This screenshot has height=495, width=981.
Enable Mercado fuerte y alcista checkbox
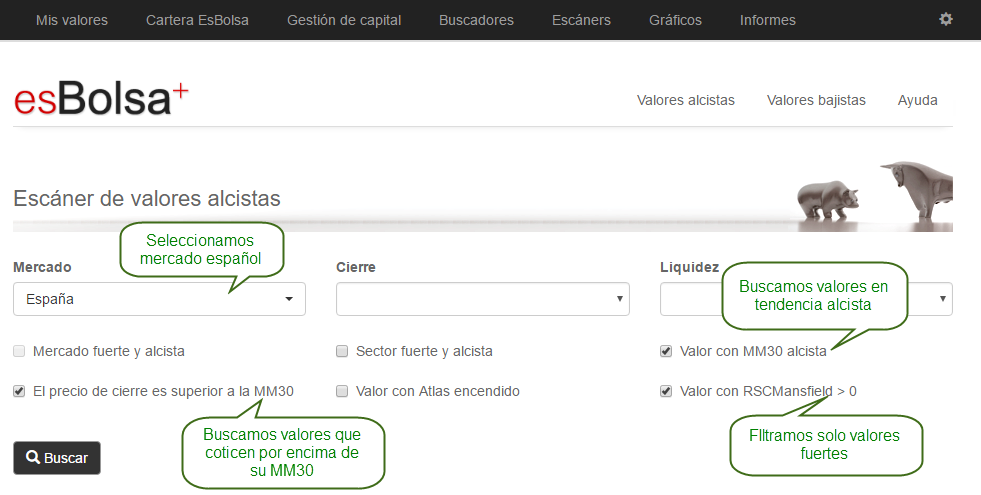[19, 351]
